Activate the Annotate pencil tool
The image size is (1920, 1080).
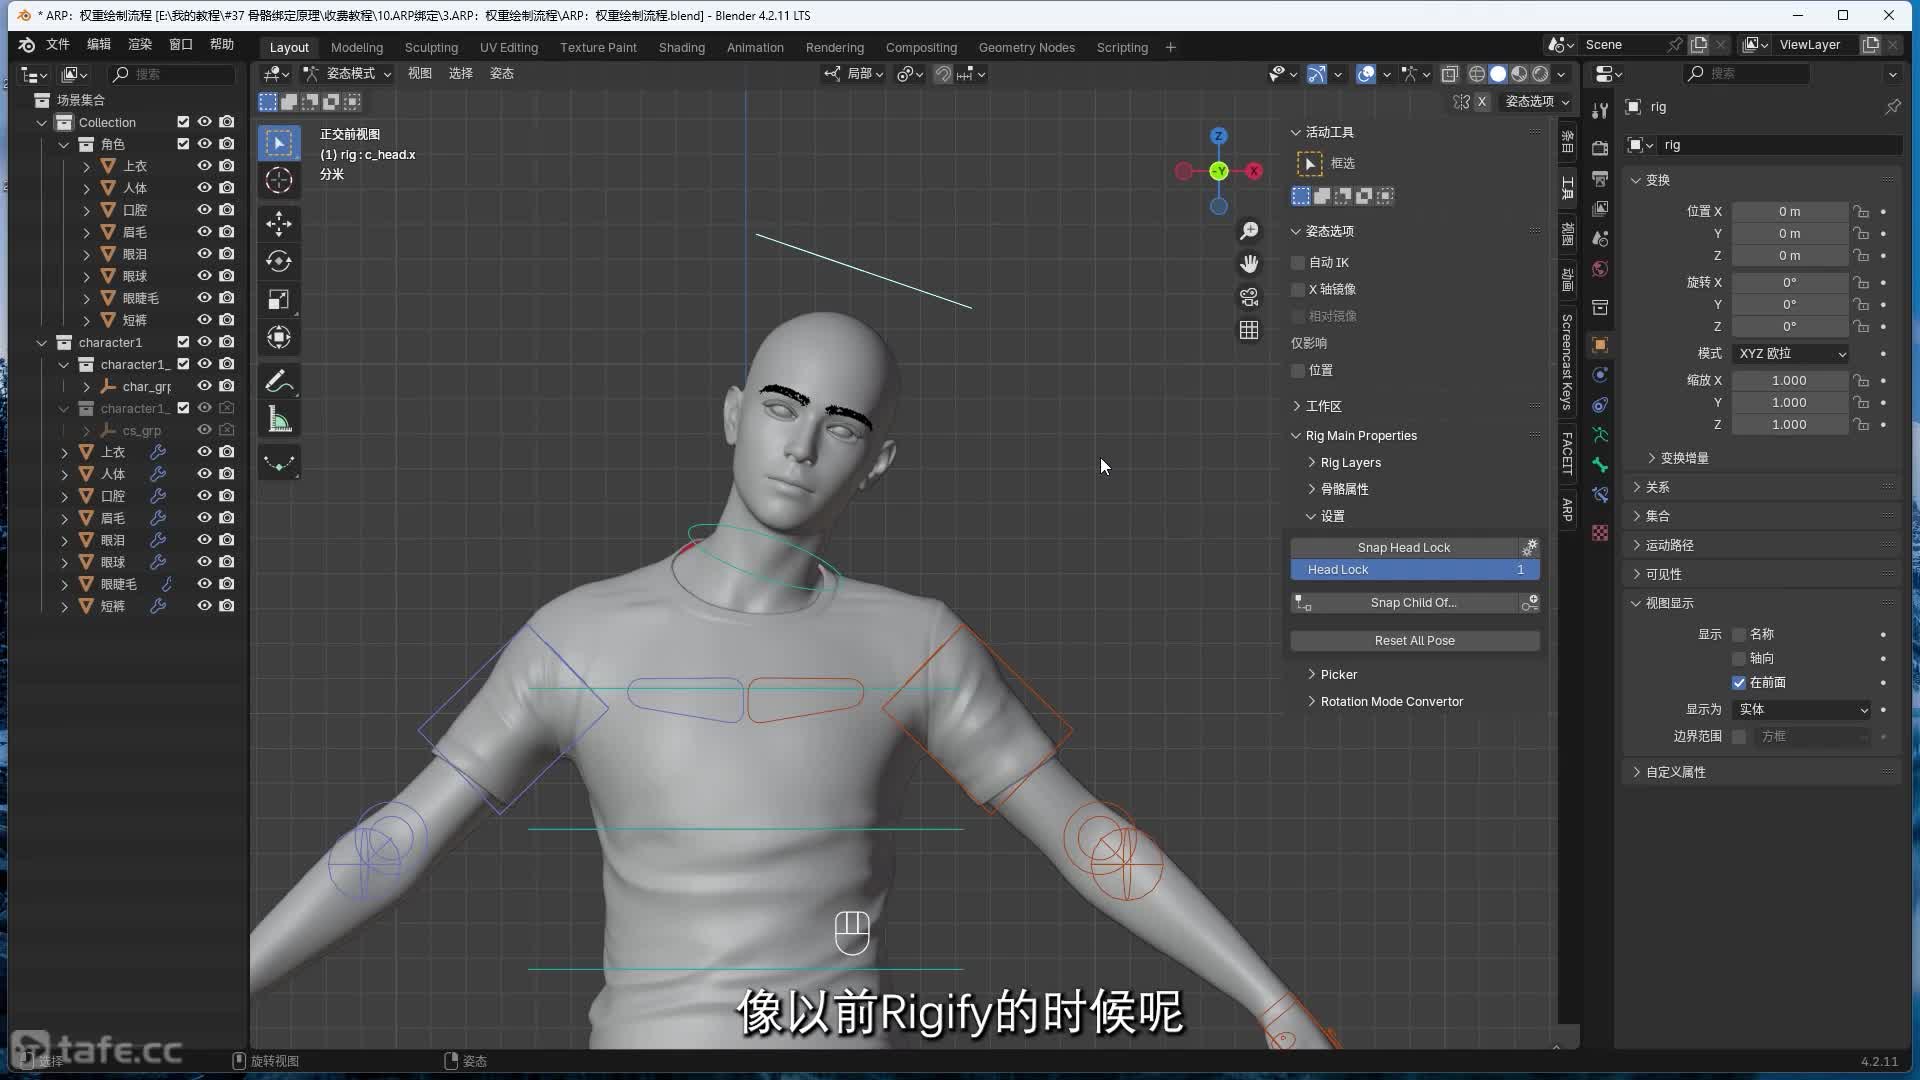(279, 381)
